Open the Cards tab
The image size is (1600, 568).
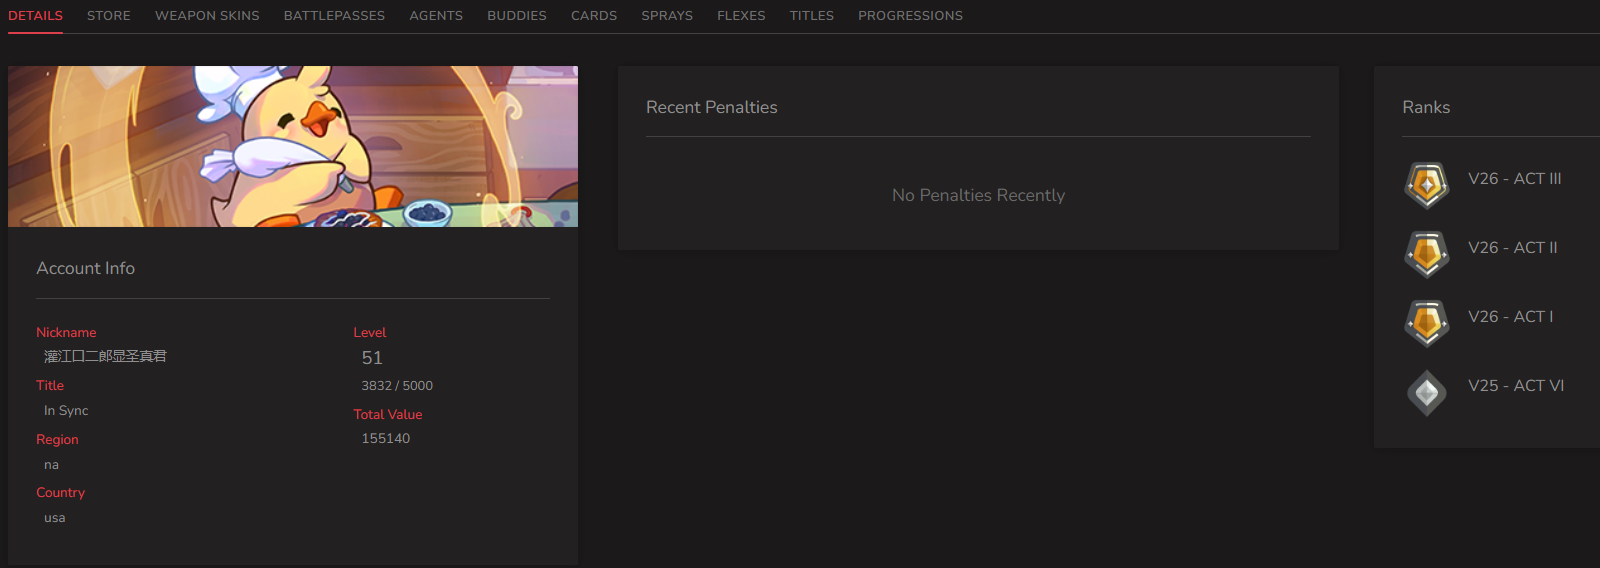click(594, 16)
